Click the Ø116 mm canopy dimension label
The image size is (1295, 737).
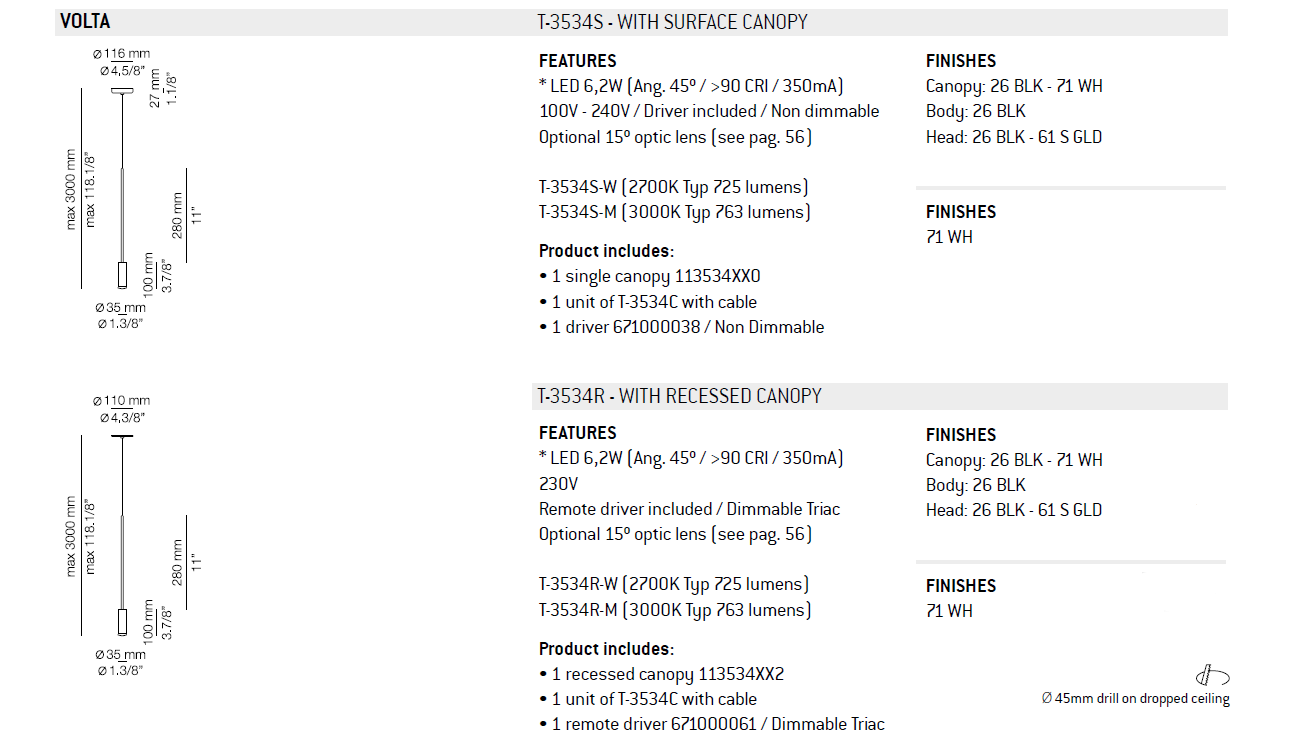coord(121,53)
